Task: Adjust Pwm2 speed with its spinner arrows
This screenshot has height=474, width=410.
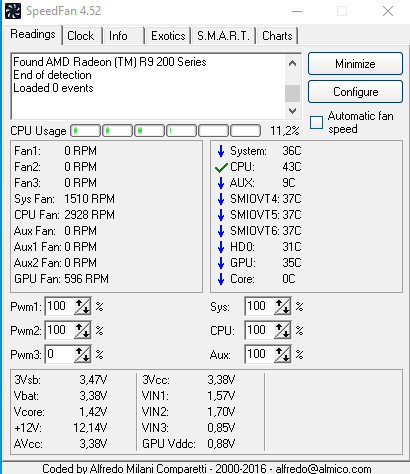Action: click(x=82, y=330)
